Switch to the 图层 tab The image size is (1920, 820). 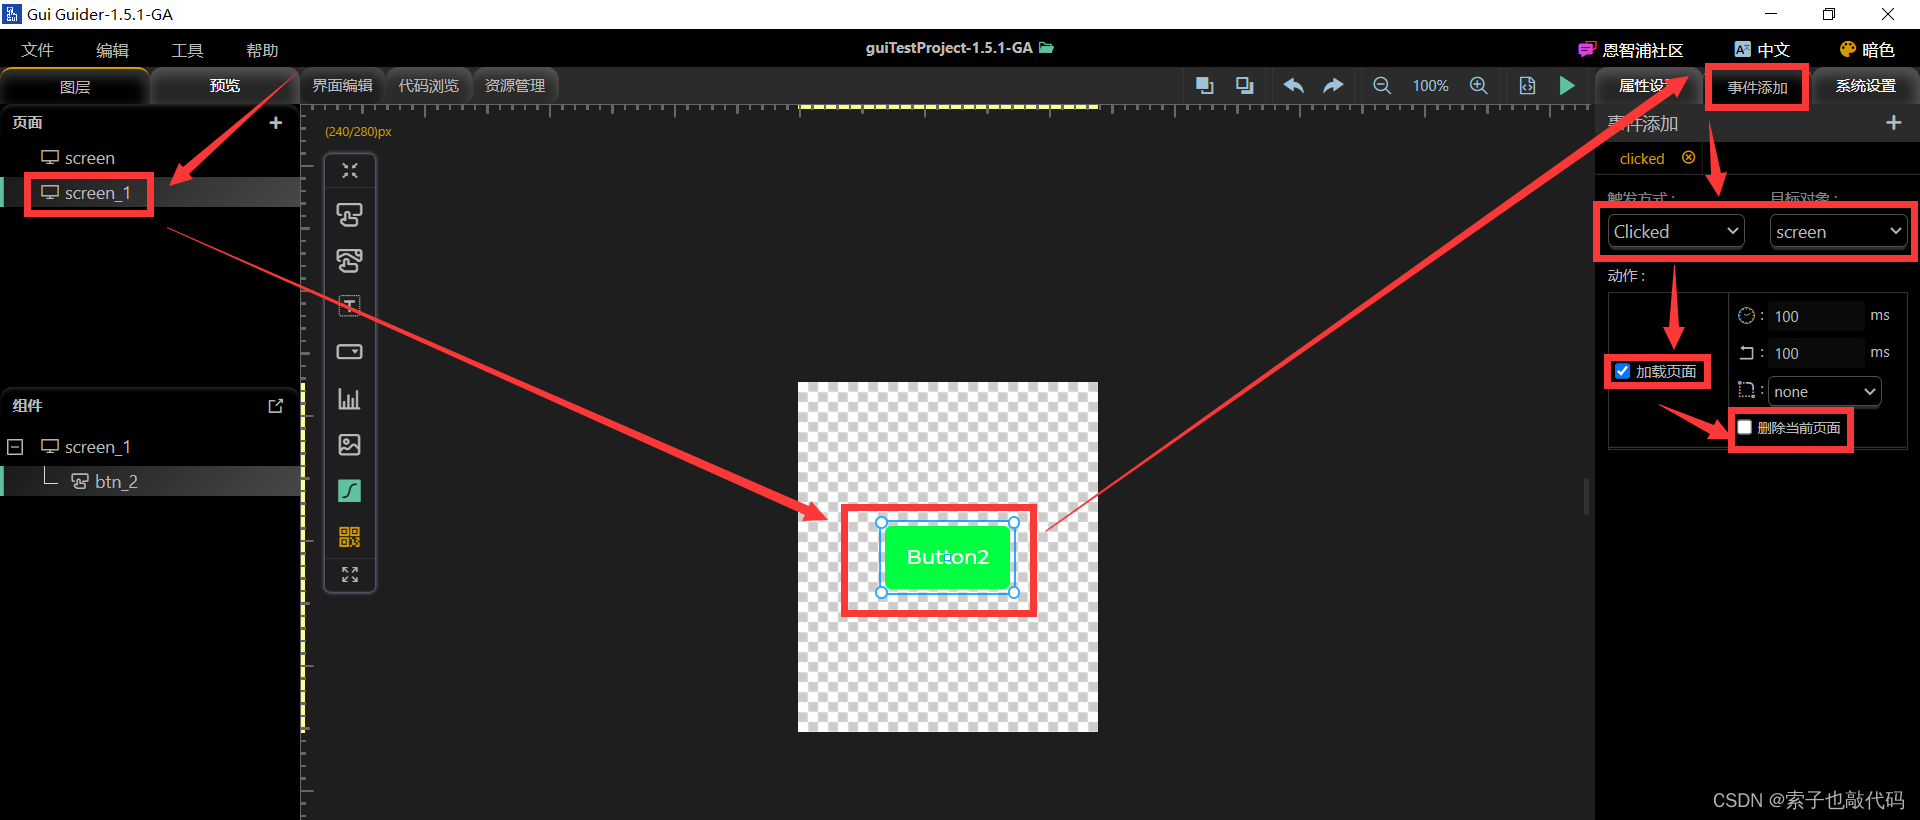75,87
